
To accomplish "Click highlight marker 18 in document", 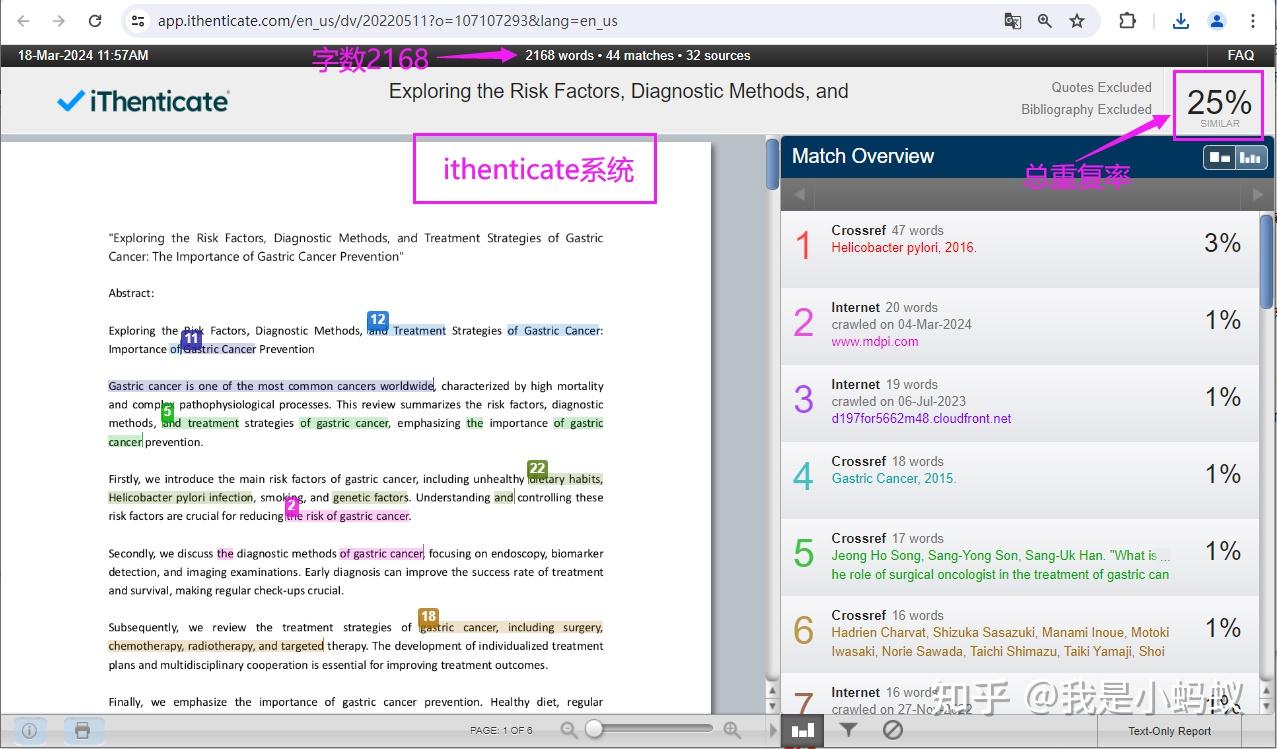I will click(x=428, y=617).
